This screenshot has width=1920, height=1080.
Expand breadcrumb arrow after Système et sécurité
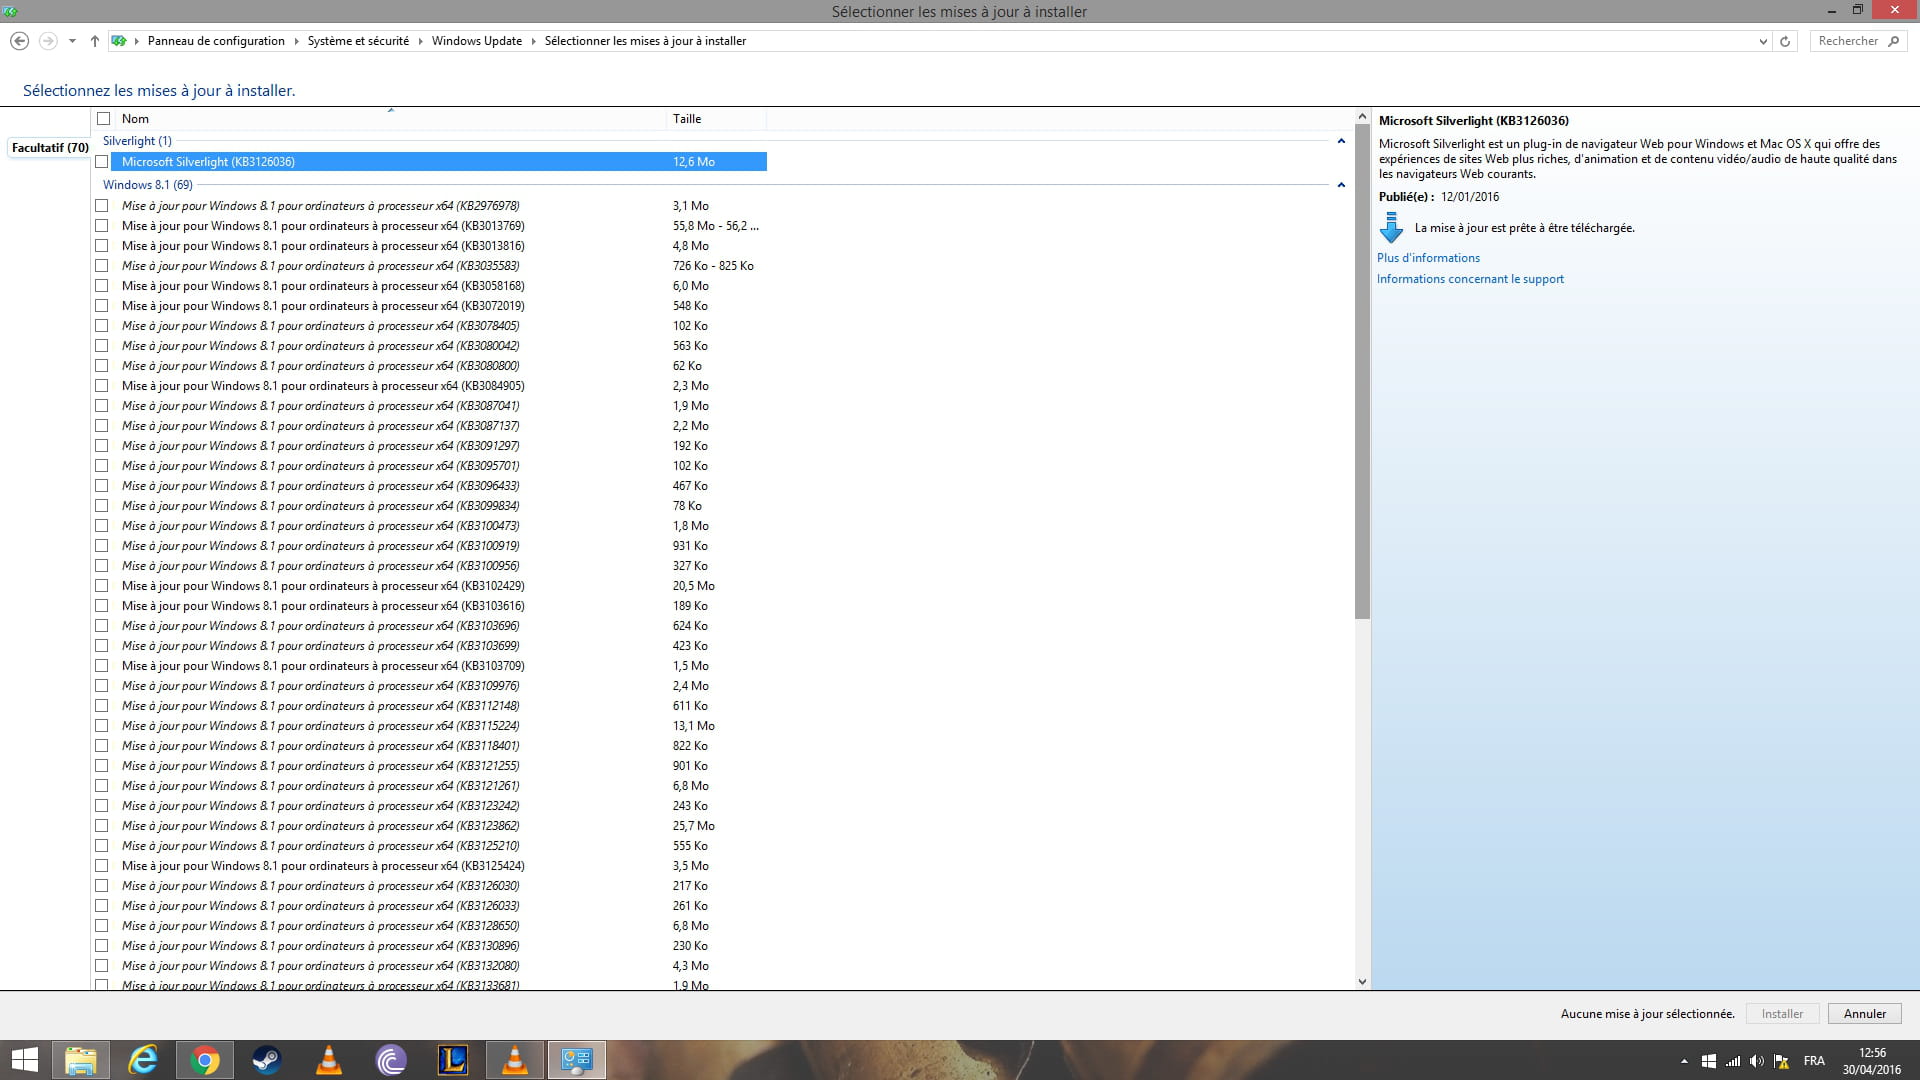pos(420,41)
